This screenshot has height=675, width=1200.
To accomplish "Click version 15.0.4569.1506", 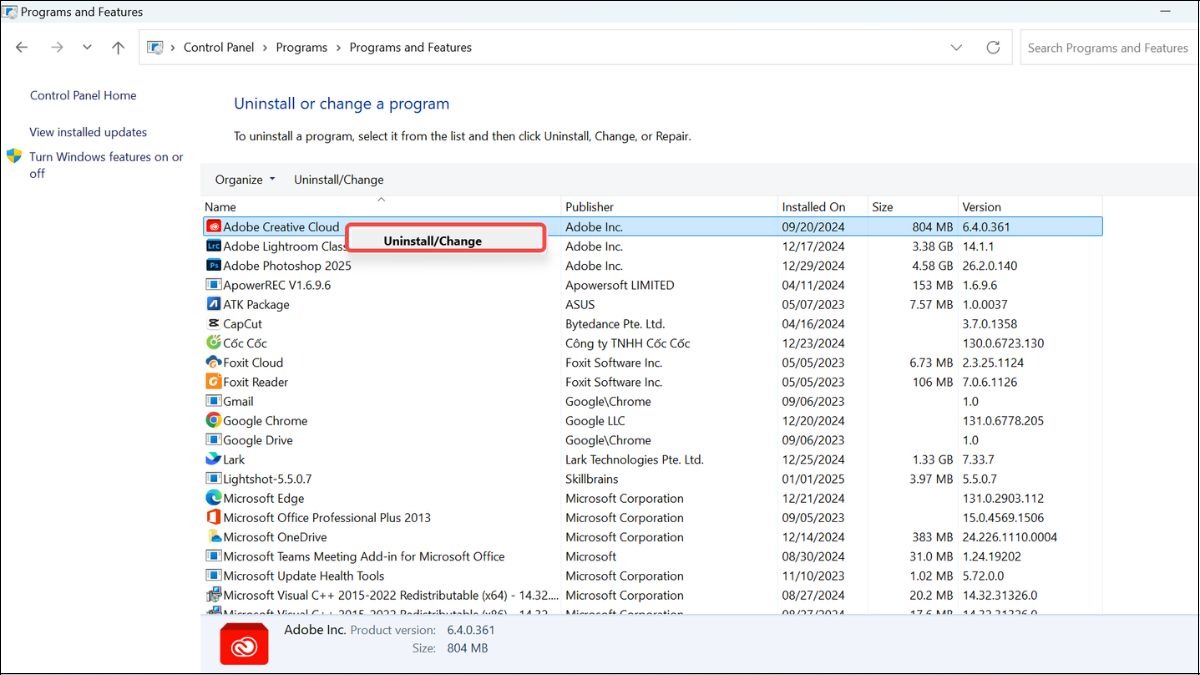I will tap(1004, 518).
